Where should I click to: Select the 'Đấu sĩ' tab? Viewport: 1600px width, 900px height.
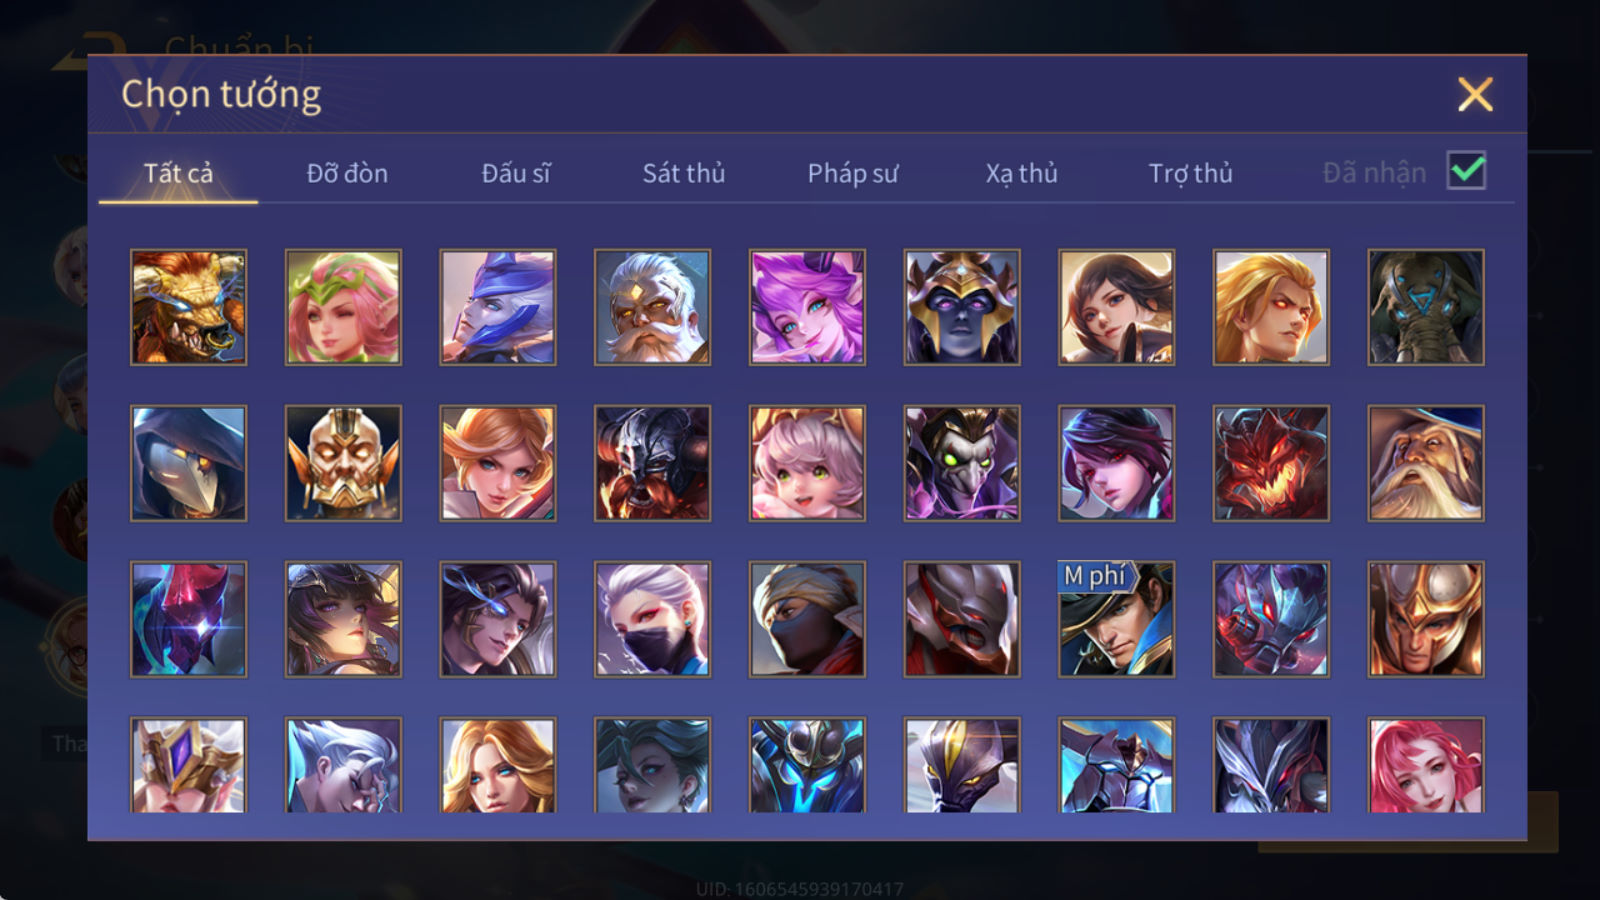[516, 173]
